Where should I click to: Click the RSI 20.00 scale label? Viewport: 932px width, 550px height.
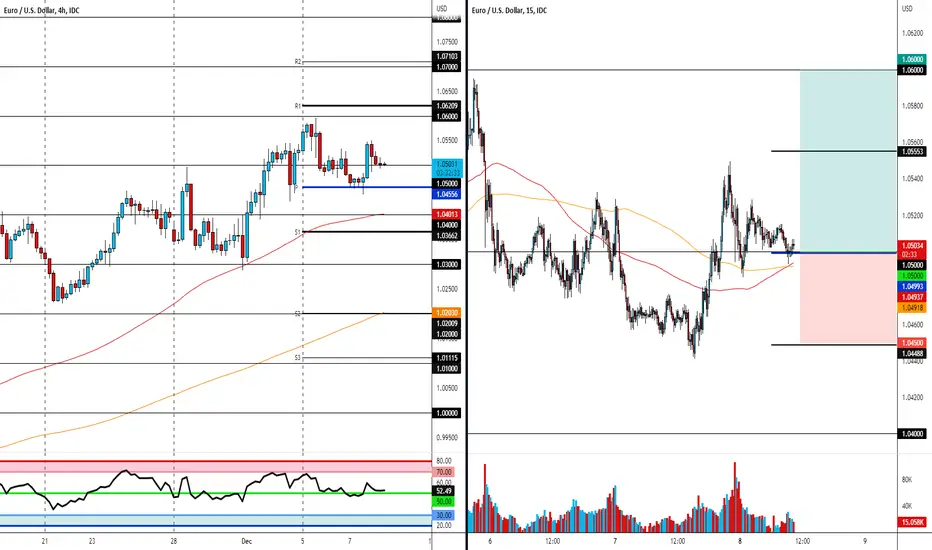pos(444,526)
